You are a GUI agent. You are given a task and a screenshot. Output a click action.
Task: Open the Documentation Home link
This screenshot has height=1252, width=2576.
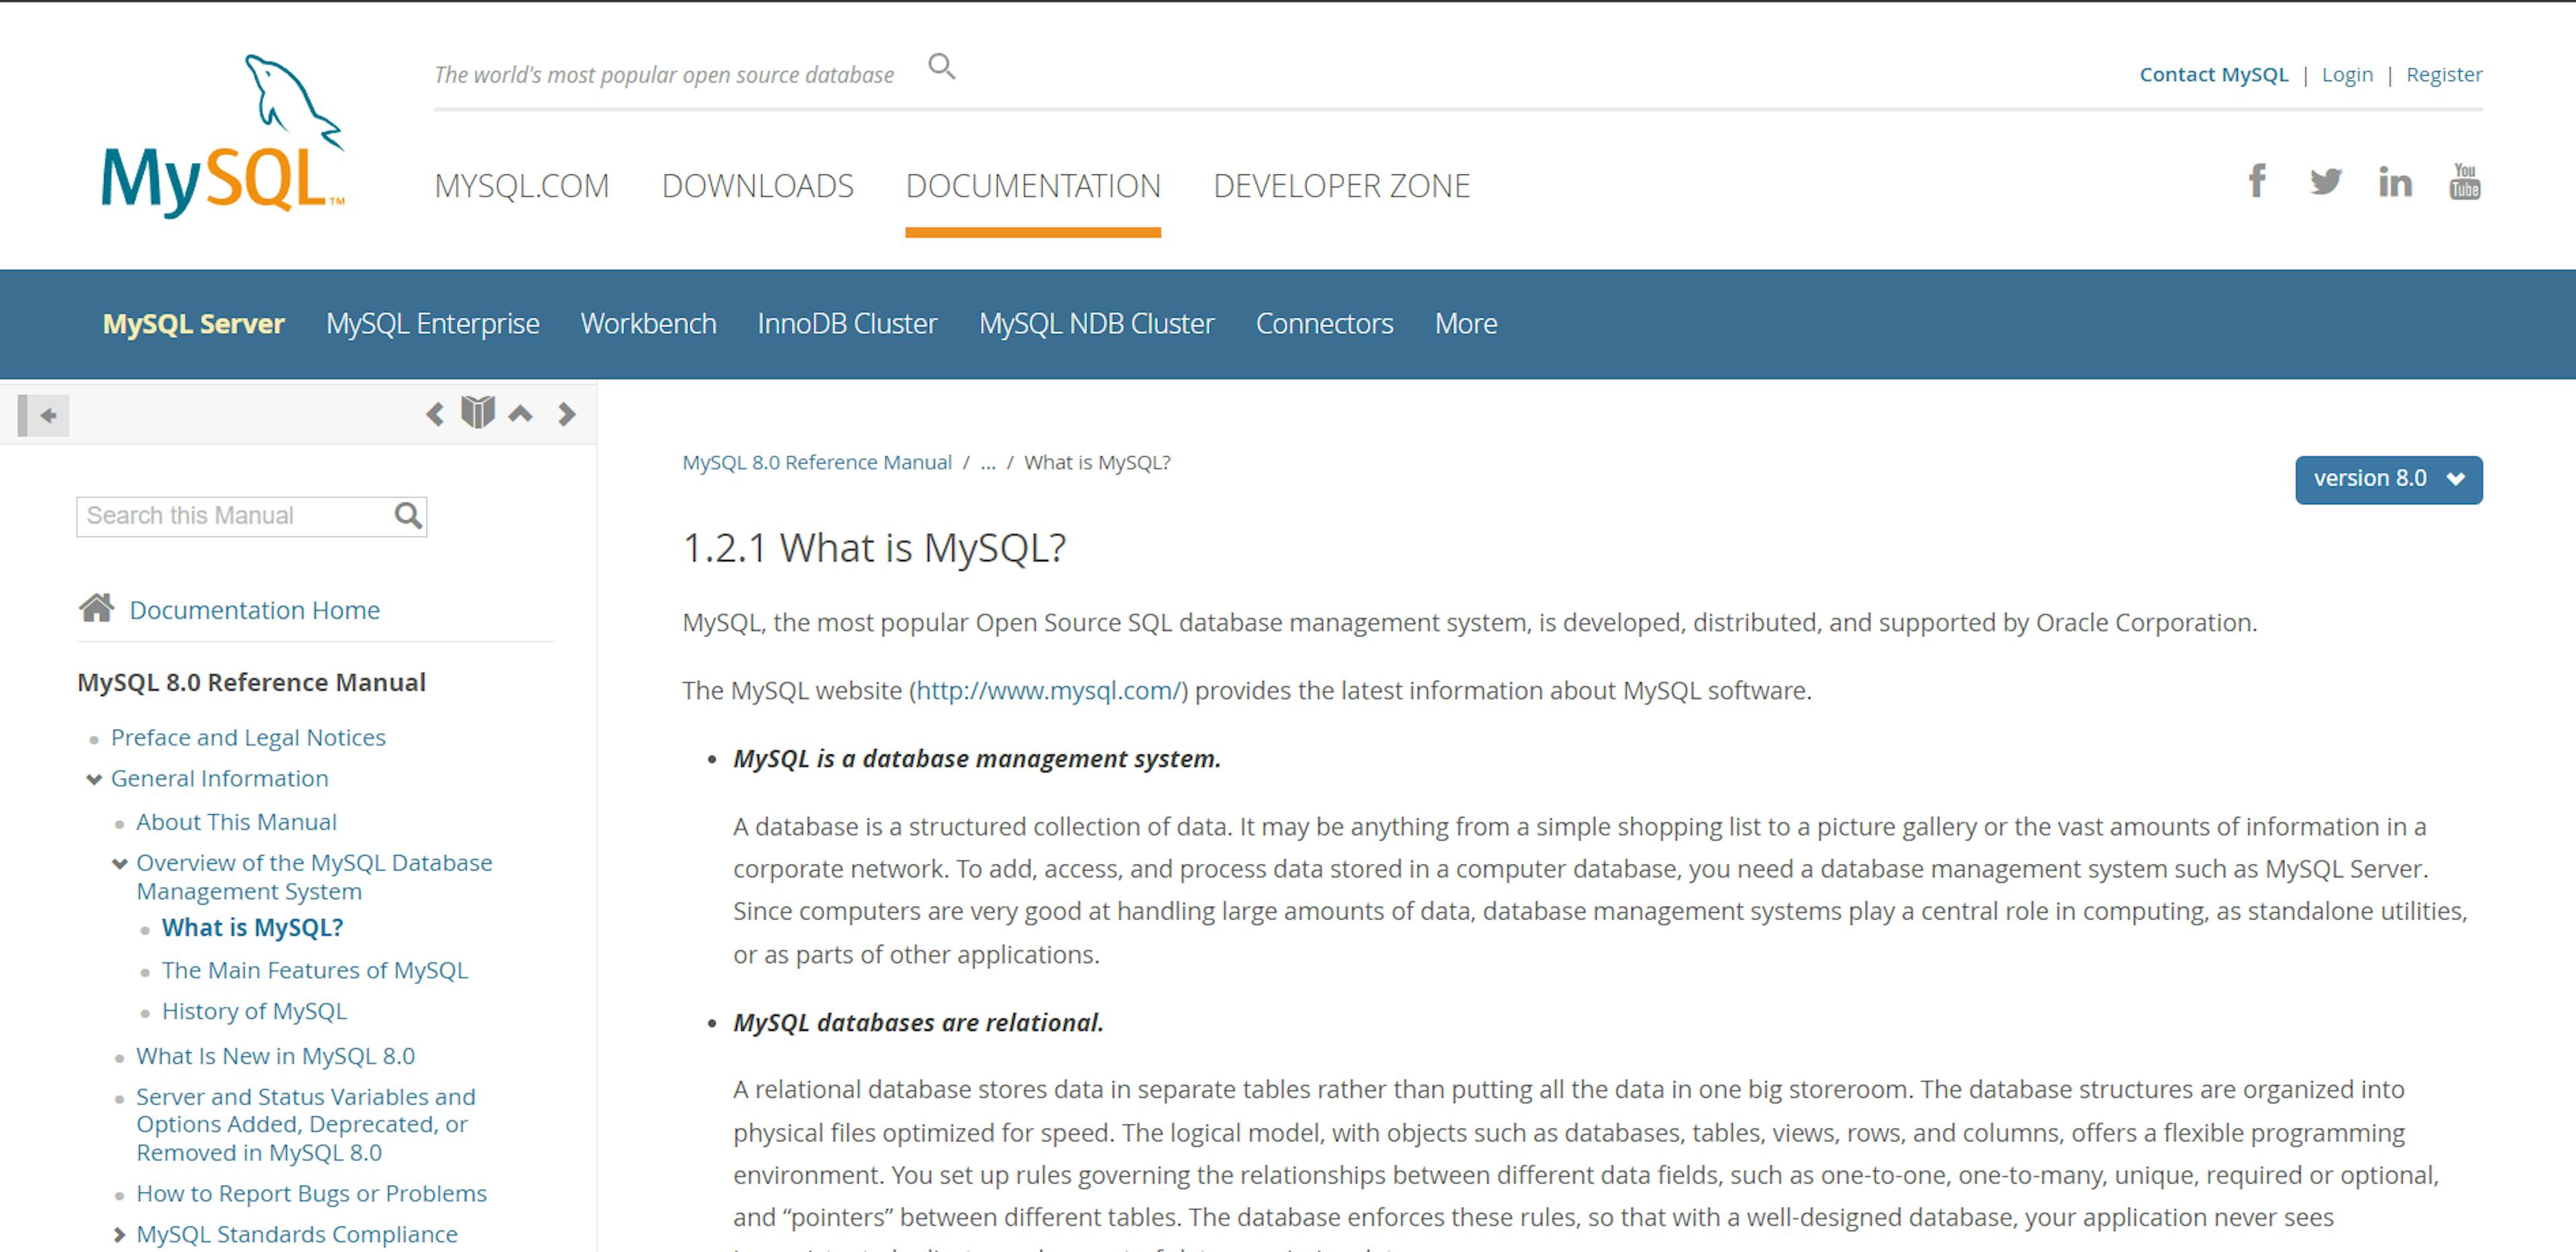coord(254,610)
